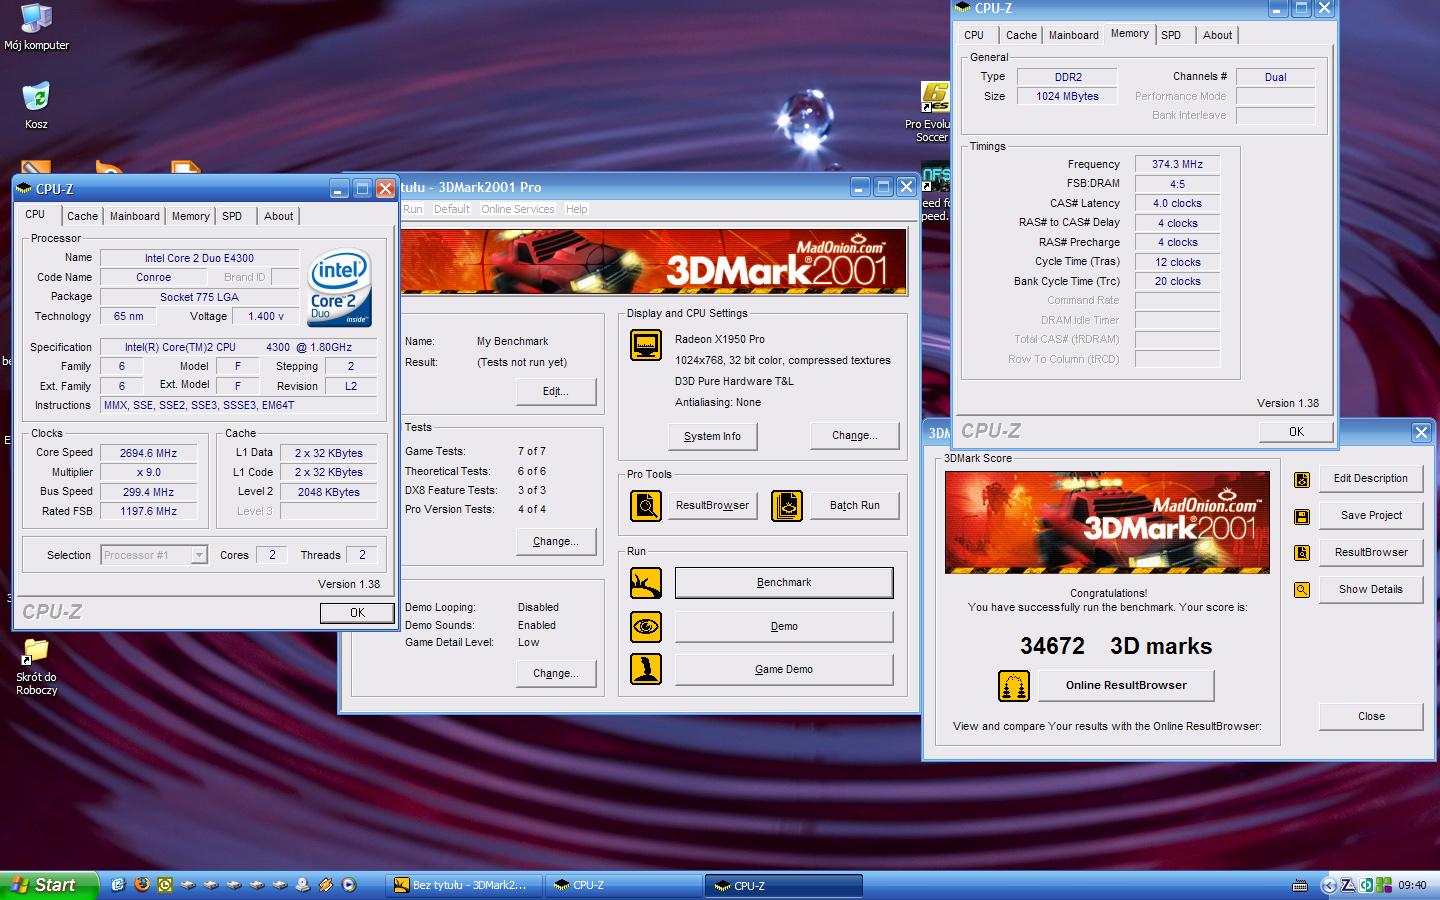The image size is (1440, 900).
Task: Click the Batch Run icon in Pro Tools
Action: point(787,506)
